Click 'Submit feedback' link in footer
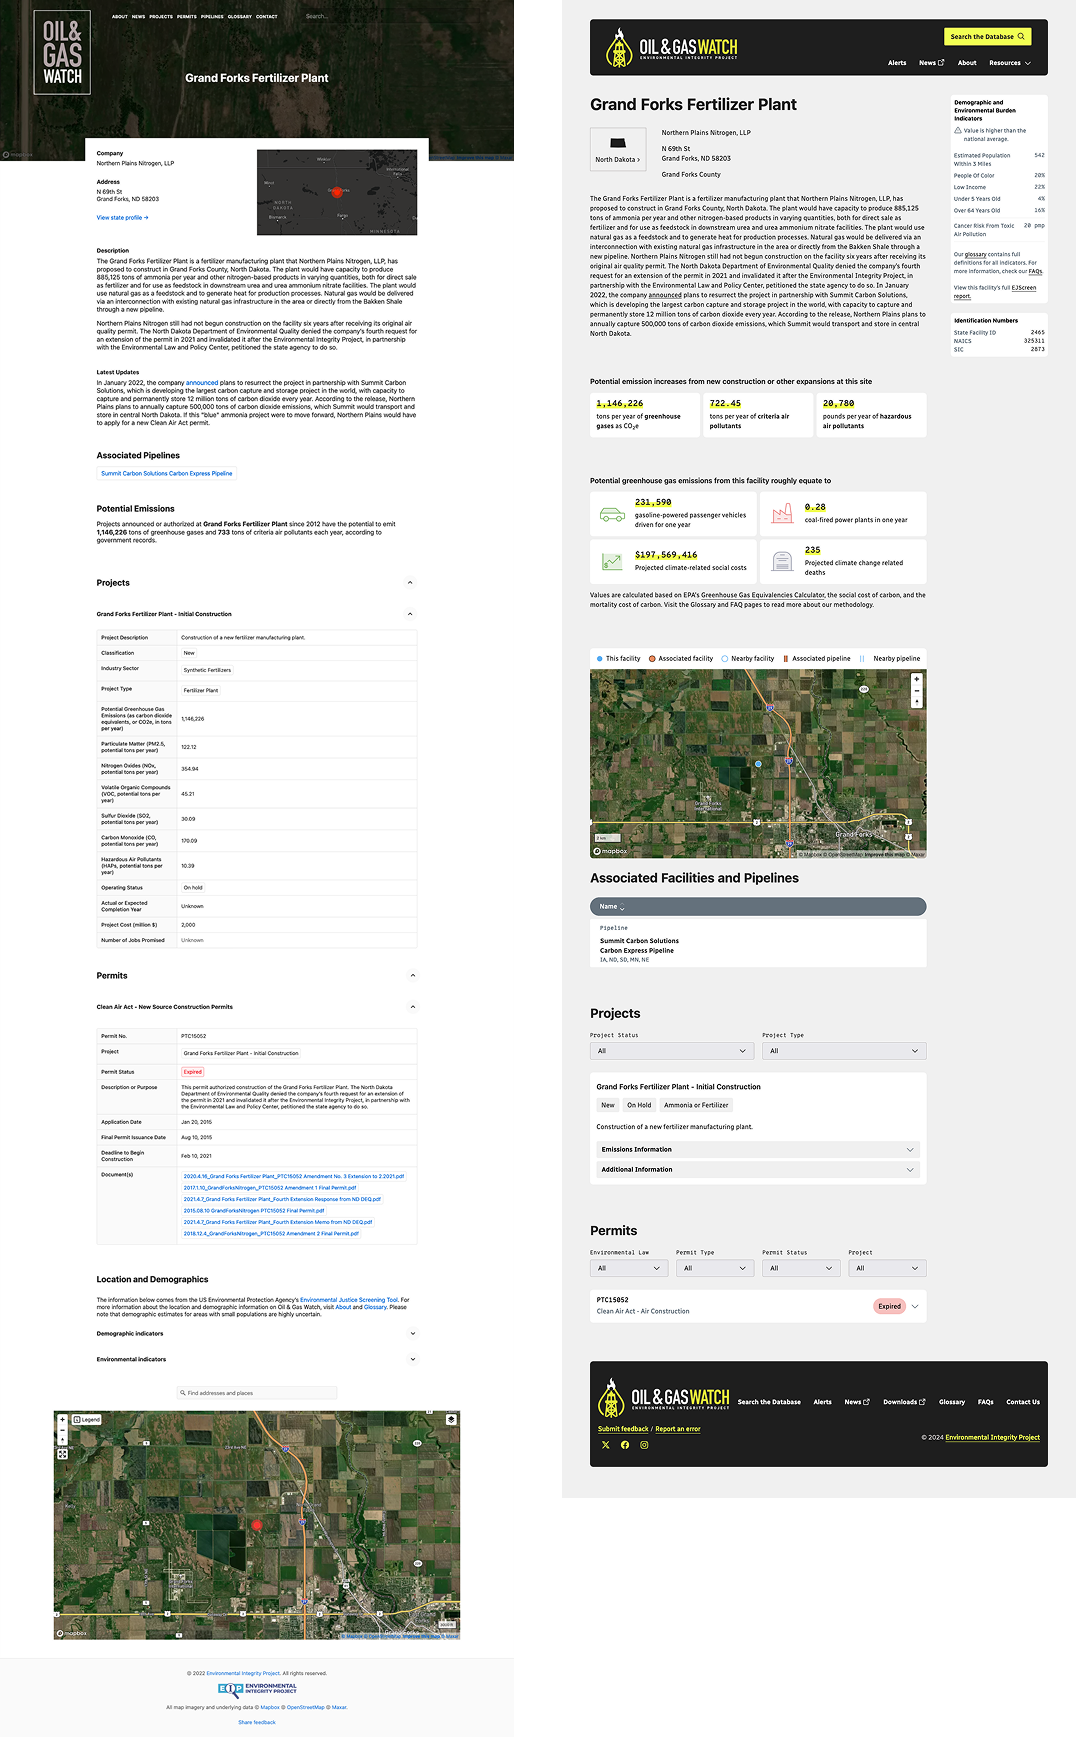1076x1737 pixels. click(623, 1429)
